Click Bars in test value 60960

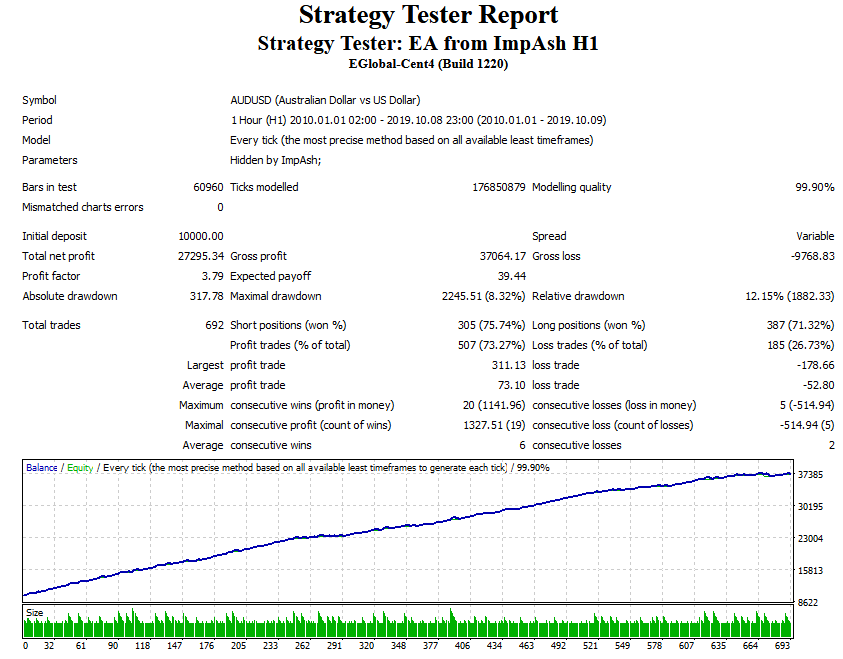pyautogui.click(x=208, y=187)
